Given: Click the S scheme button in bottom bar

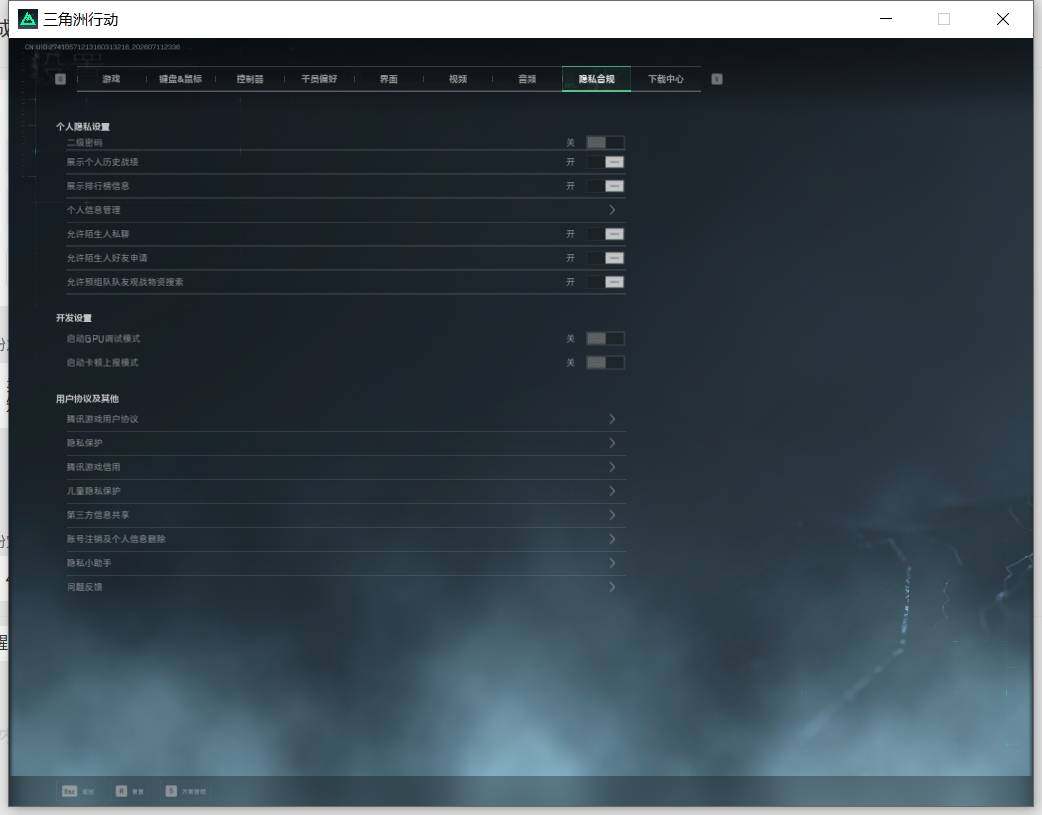Looking at the screenshot, I should (x=185, y=791).
